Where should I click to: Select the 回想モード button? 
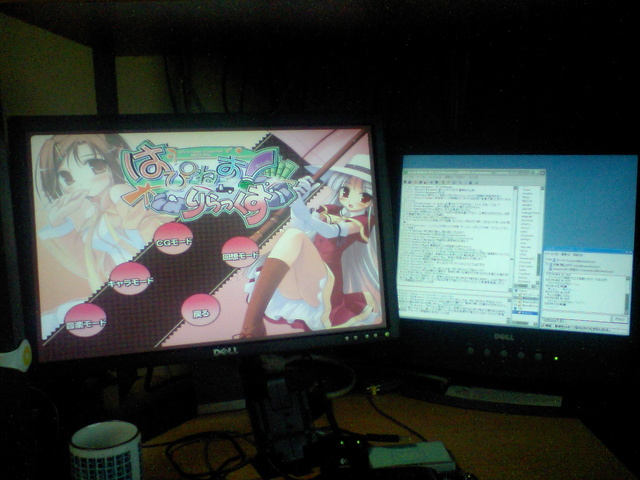(240, 253)
